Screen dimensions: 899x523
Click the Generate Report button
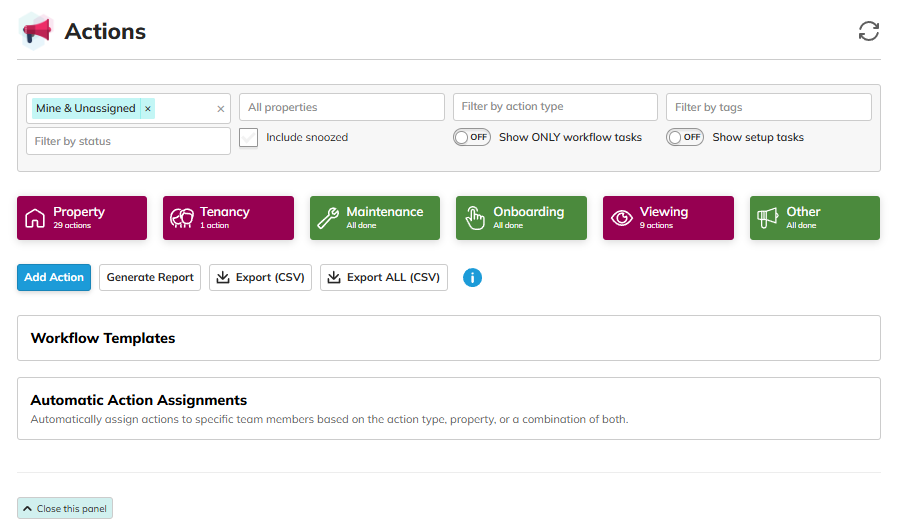(x=150, y=278)
